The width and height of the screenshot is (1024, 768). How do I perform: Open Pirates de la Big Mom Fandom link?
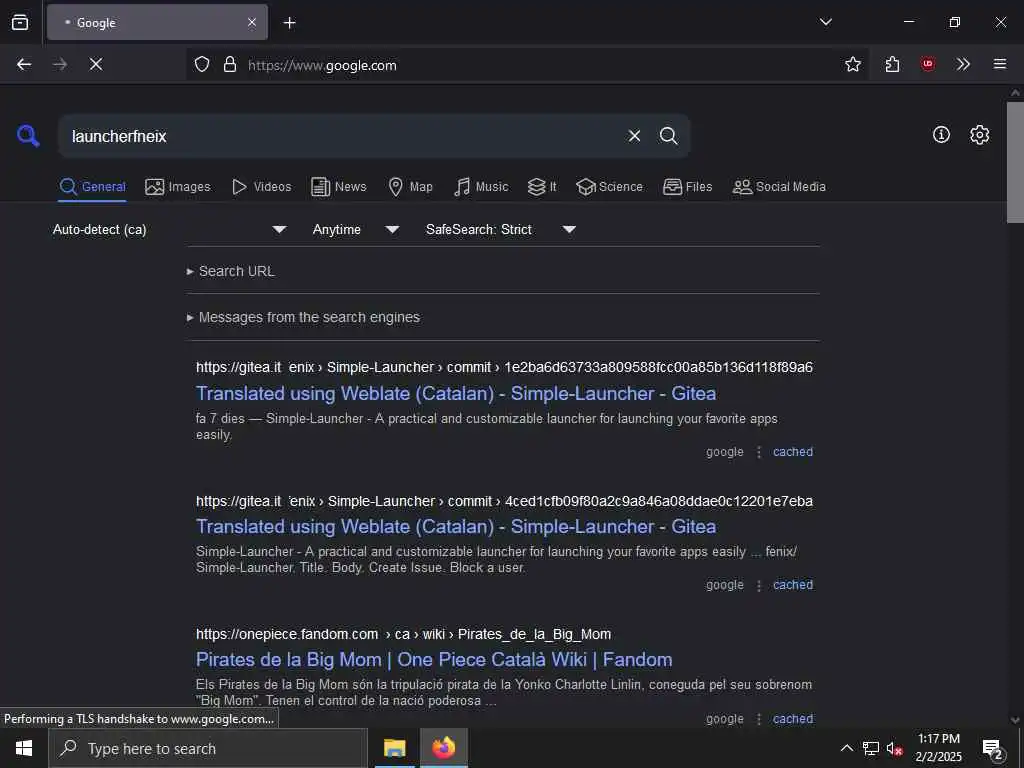pyautogui.click(x=434, y=660)
